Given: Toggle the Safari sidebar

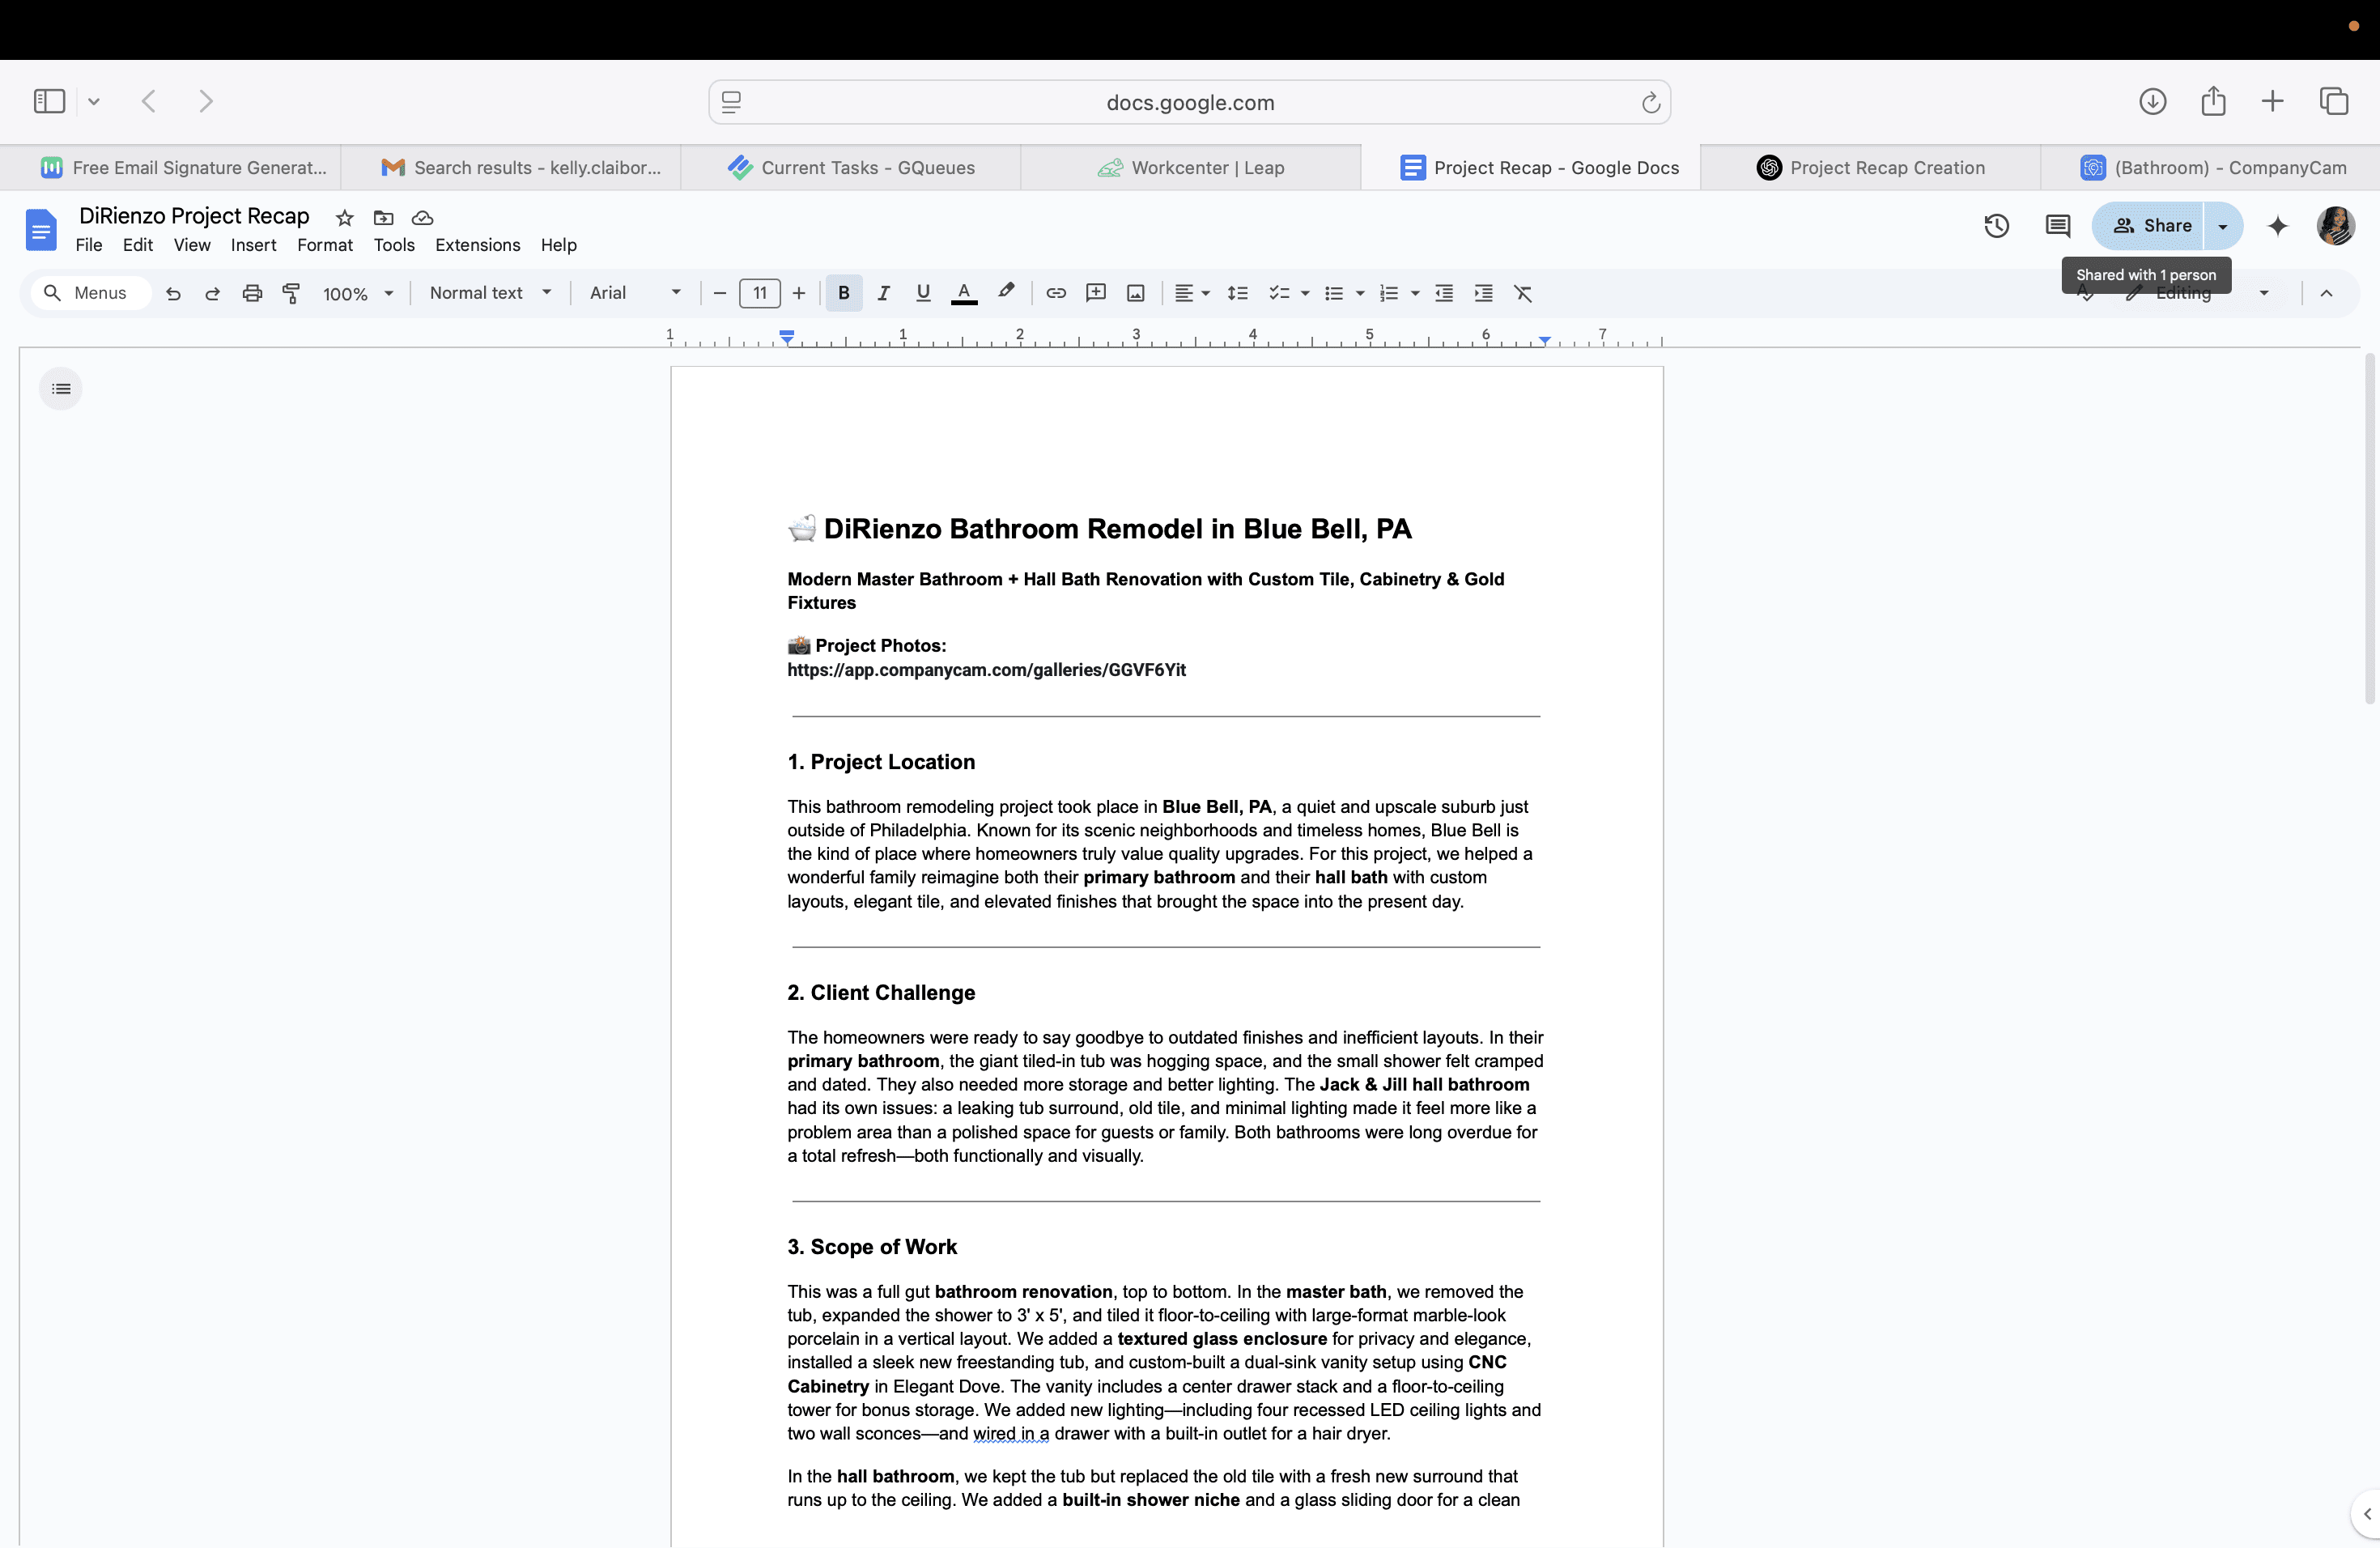Looking at the screenshot, I should pyautogui.click(x=49, y=101).
